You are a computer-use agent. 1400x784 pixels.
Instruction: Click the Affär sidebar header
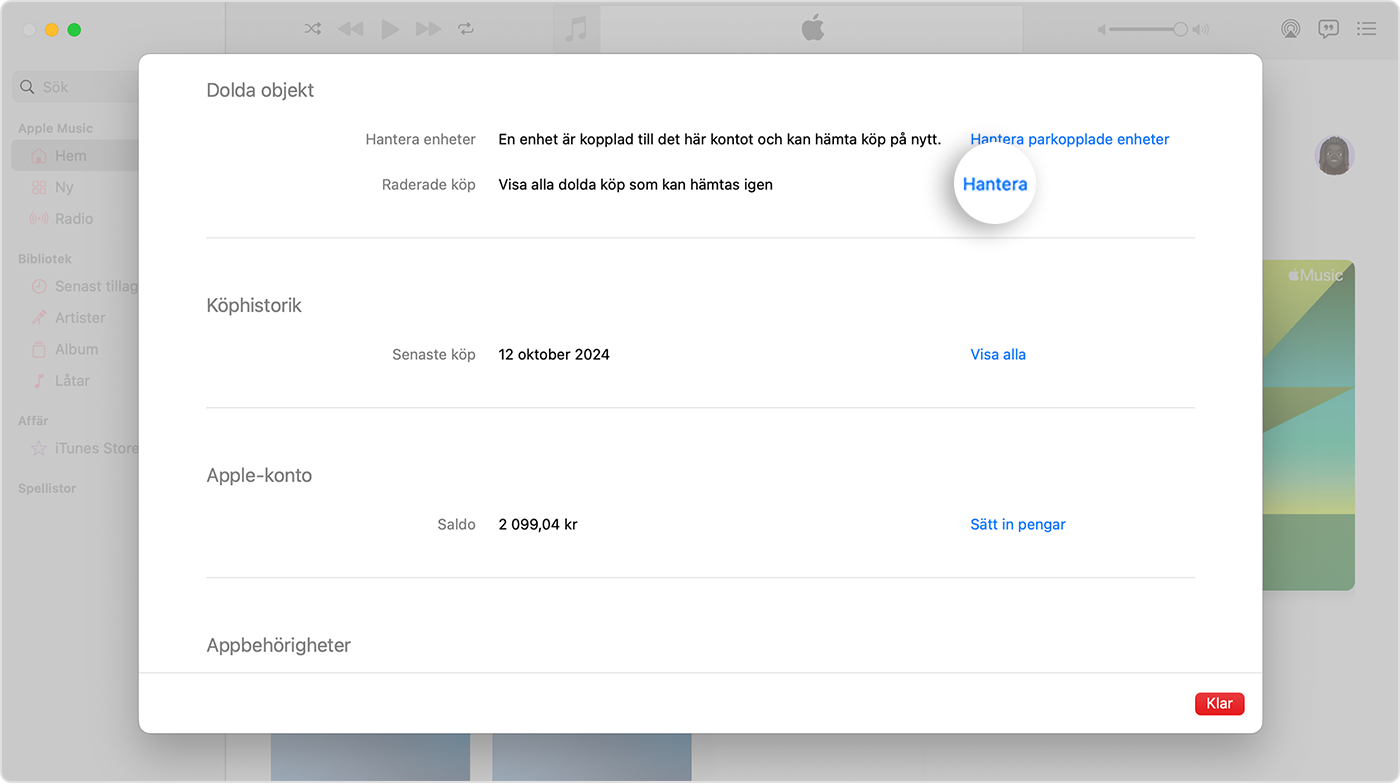[x=33, y=420]
